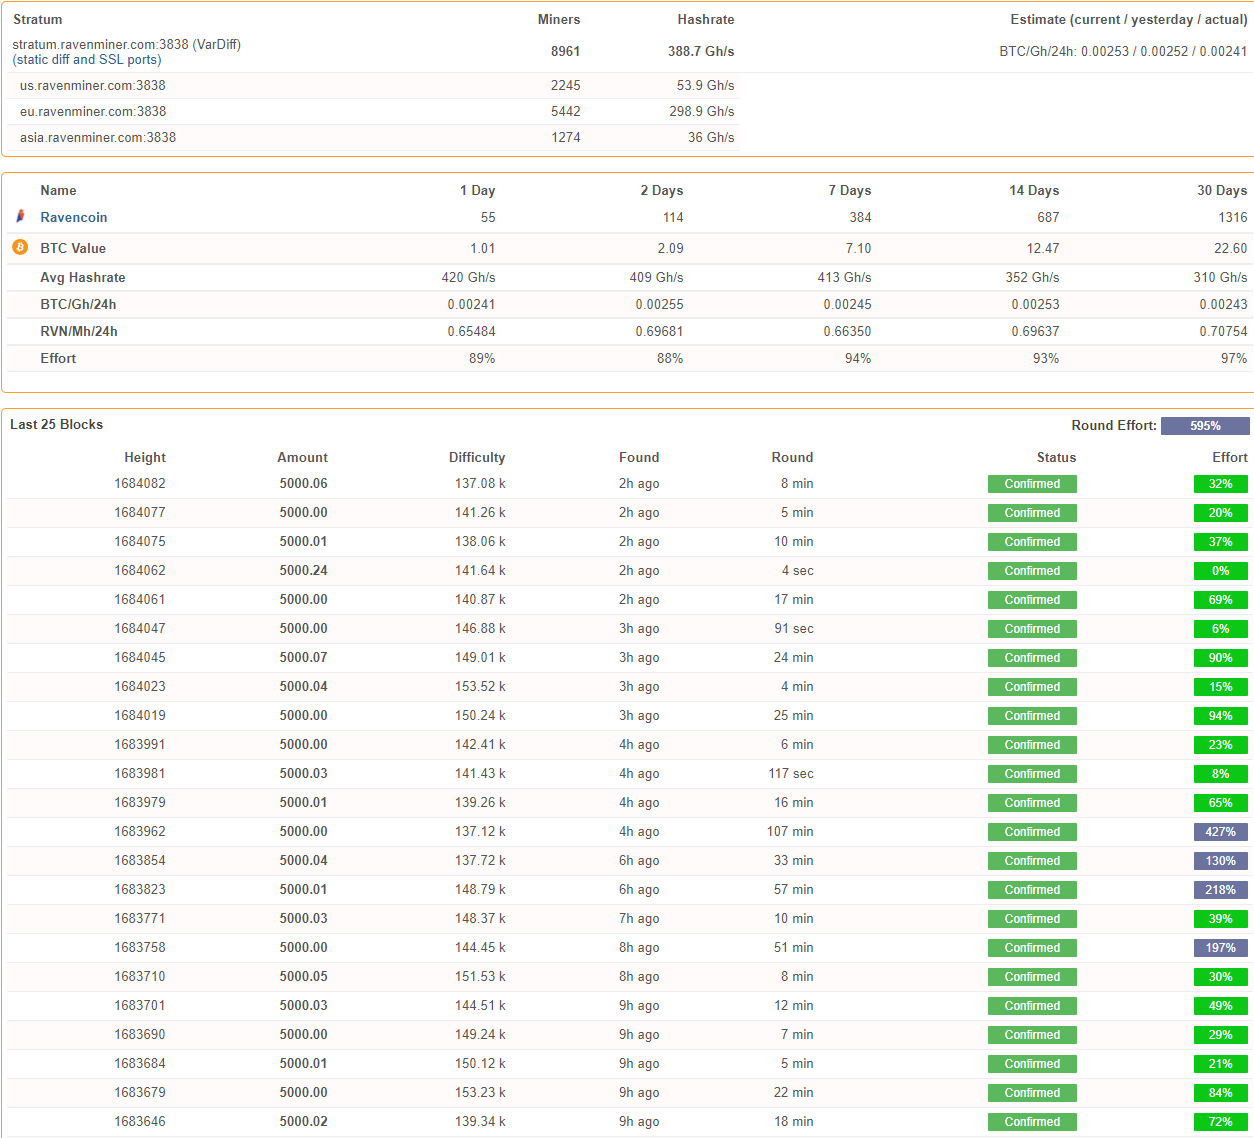Viewport: 1254px width, 1138px height.
Task: Click block height 1683710
Action: (x=140, y=976)
